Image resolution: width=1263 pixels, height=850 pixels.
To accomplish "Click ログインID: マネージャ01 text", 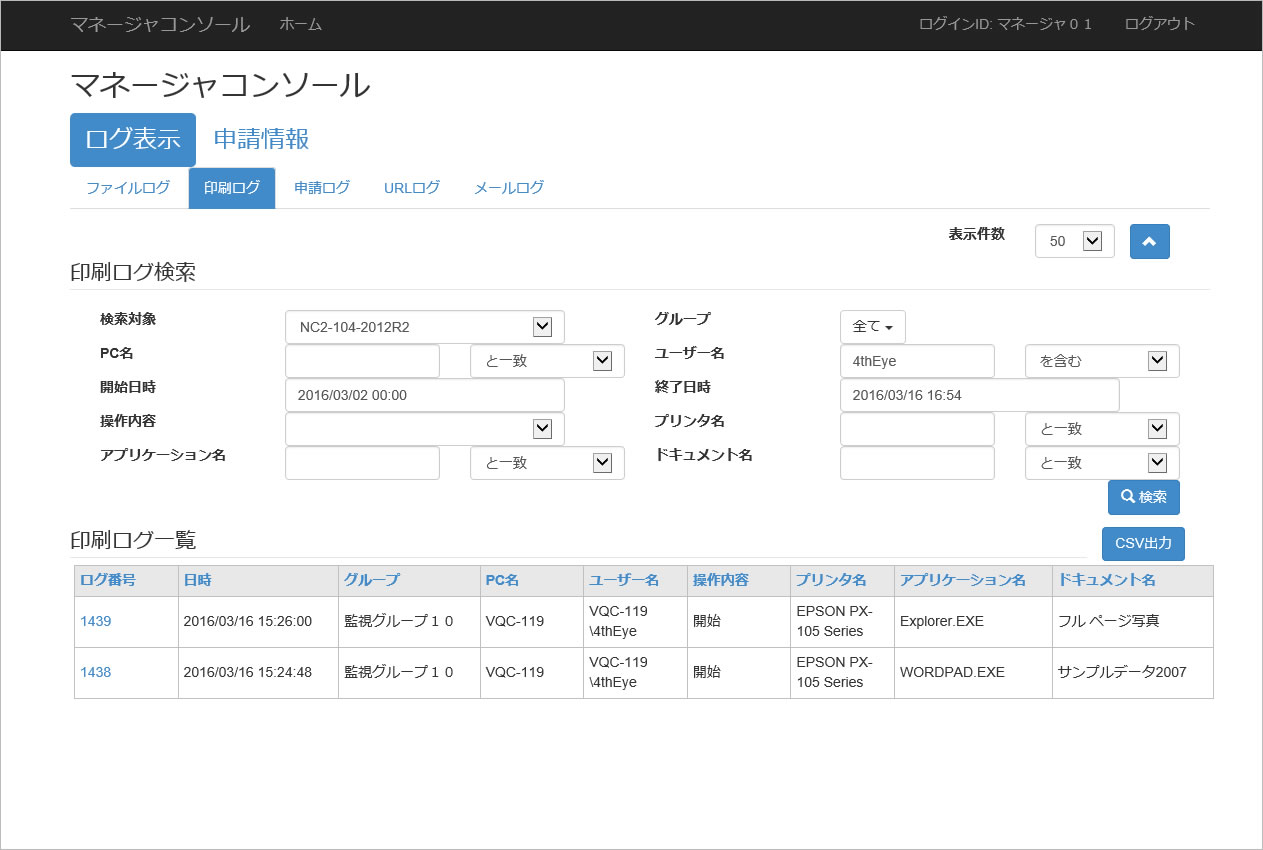I will [x=1005, y=24].
